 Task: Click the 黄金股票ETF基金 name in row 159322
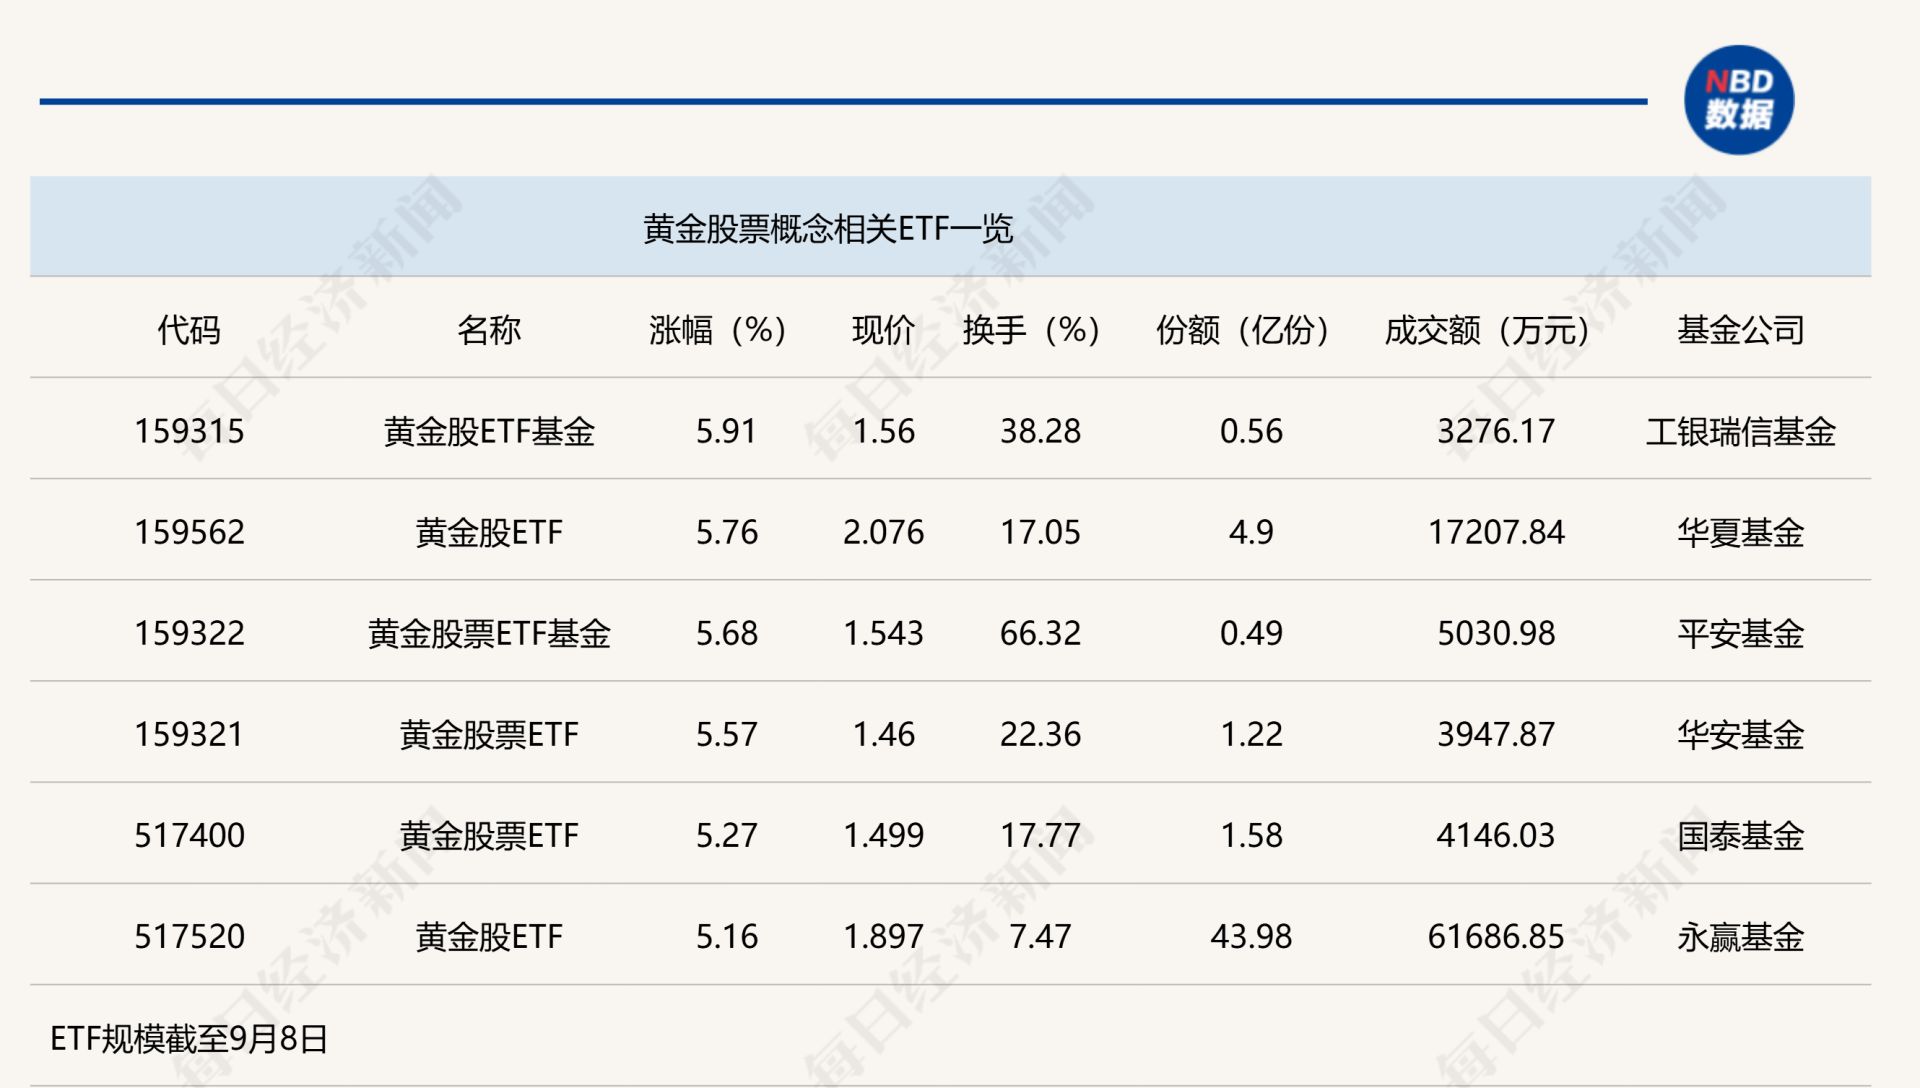[488, 633]
